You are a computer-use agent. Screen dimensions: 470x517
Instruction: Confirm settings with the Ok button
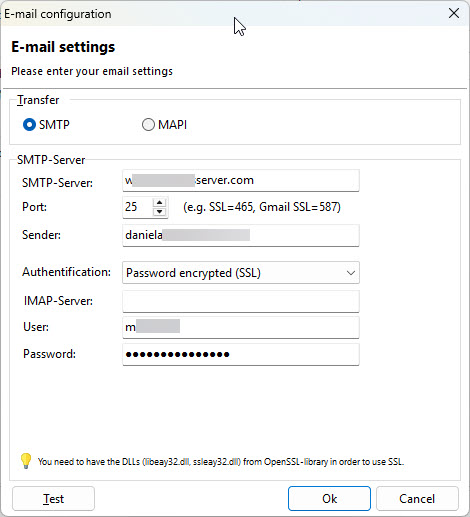pos(329,499)
